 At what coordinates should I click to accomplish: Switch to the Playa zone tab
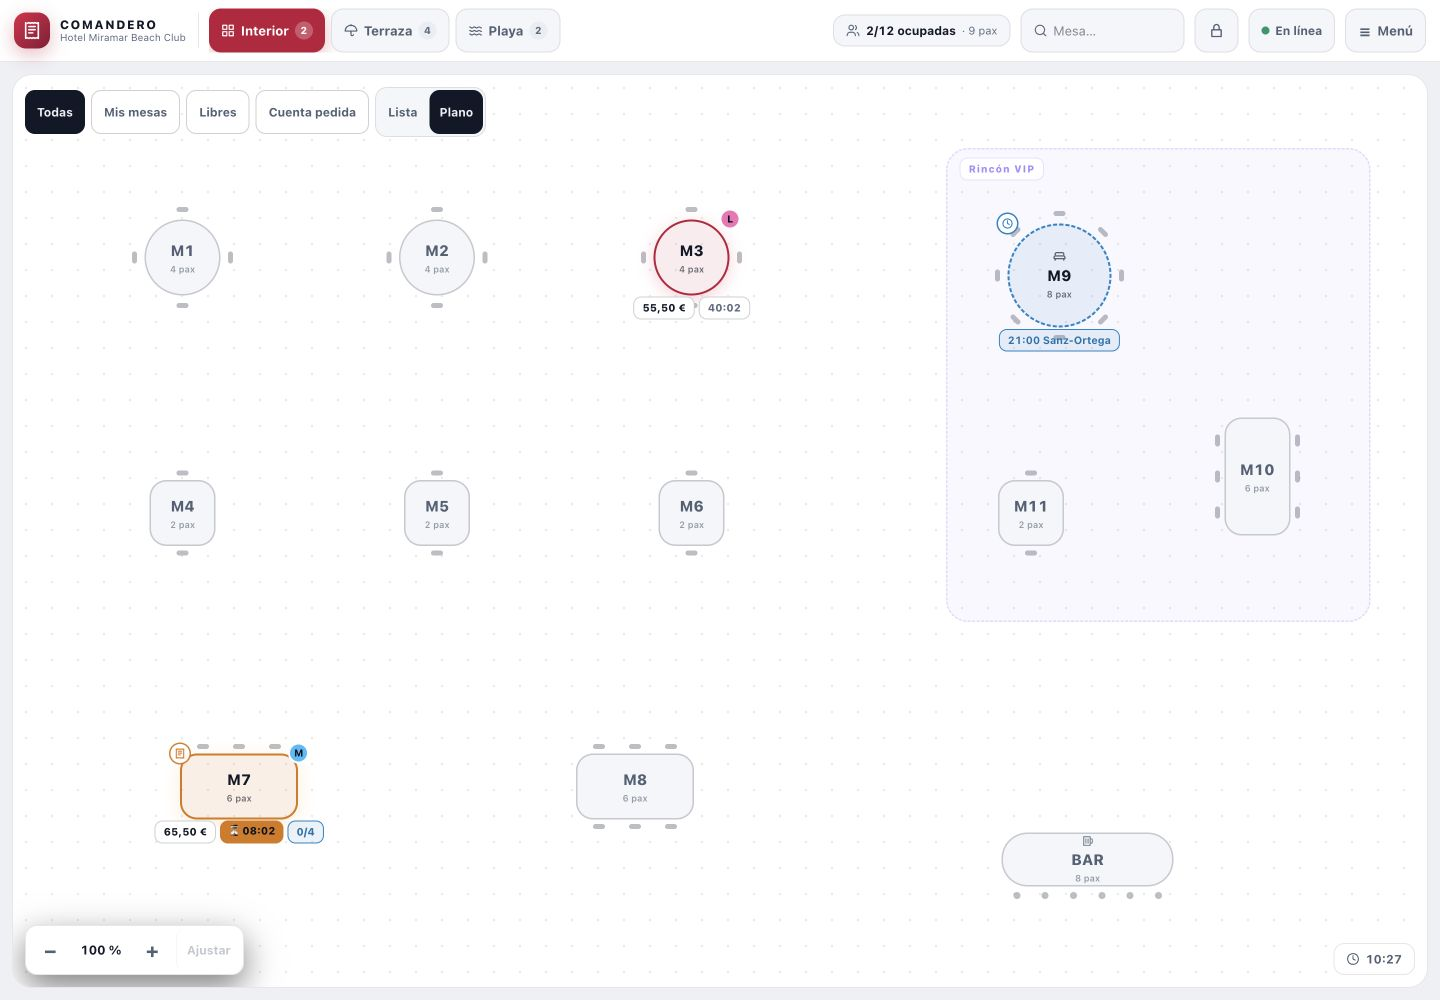click(508, 31)
